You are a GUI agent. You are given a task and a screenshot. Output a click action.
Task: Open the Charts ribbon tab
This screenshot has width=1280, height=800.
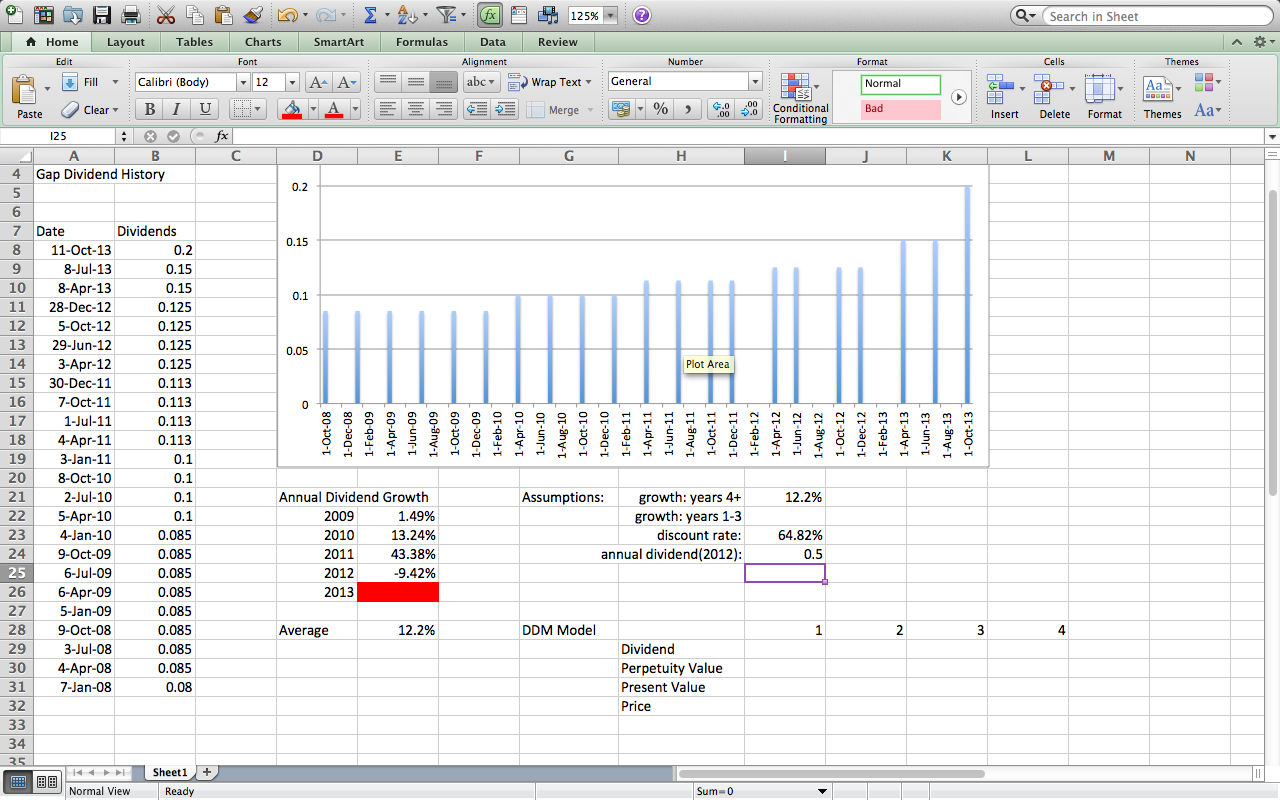(x=263, y=42)
